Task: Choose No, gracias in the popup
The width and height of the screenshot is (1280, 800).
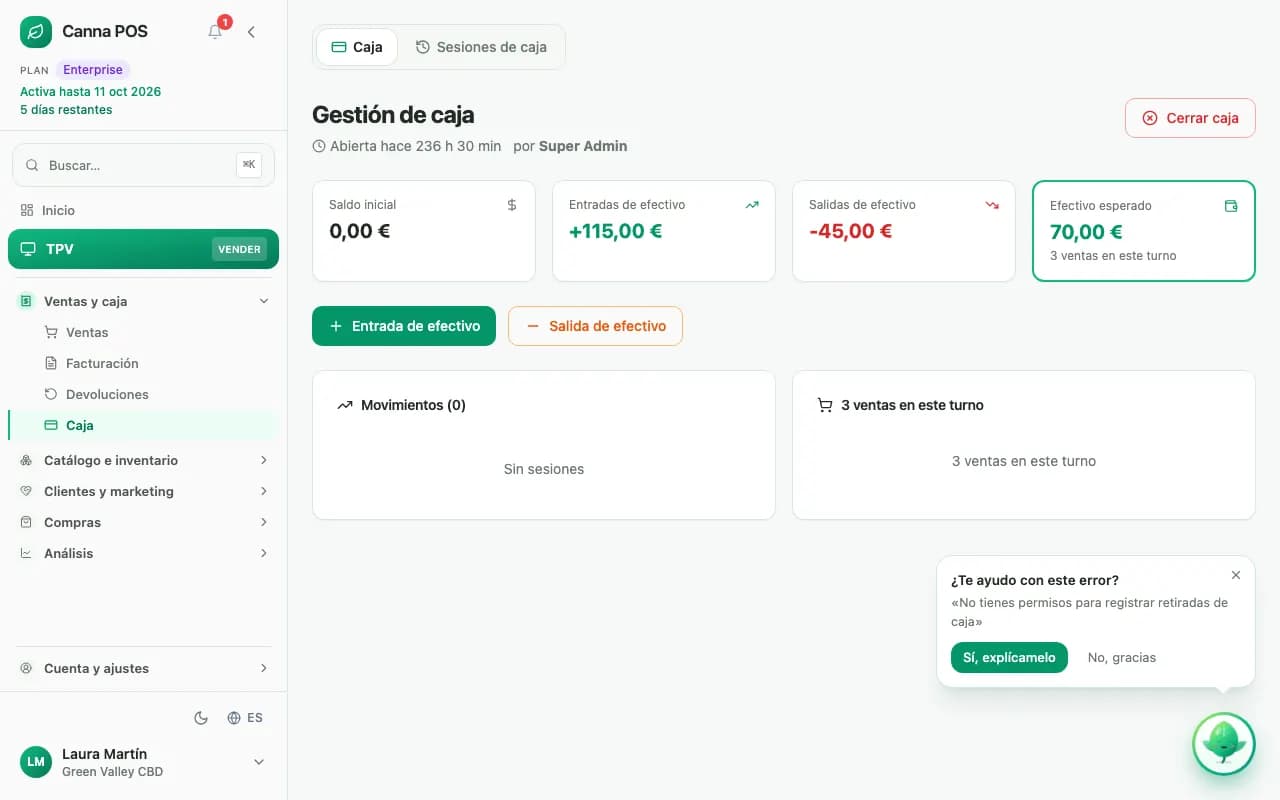Action: point(1122,657)
